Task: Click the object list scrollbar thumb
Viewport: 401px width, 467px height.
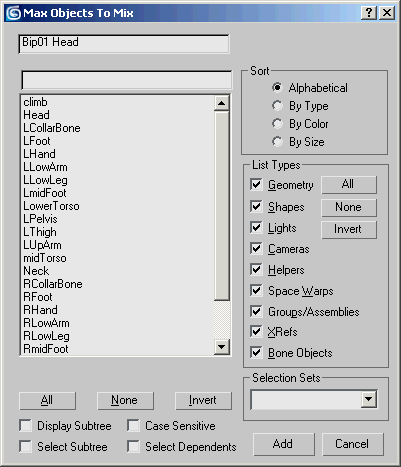Action: click(222, 206)
